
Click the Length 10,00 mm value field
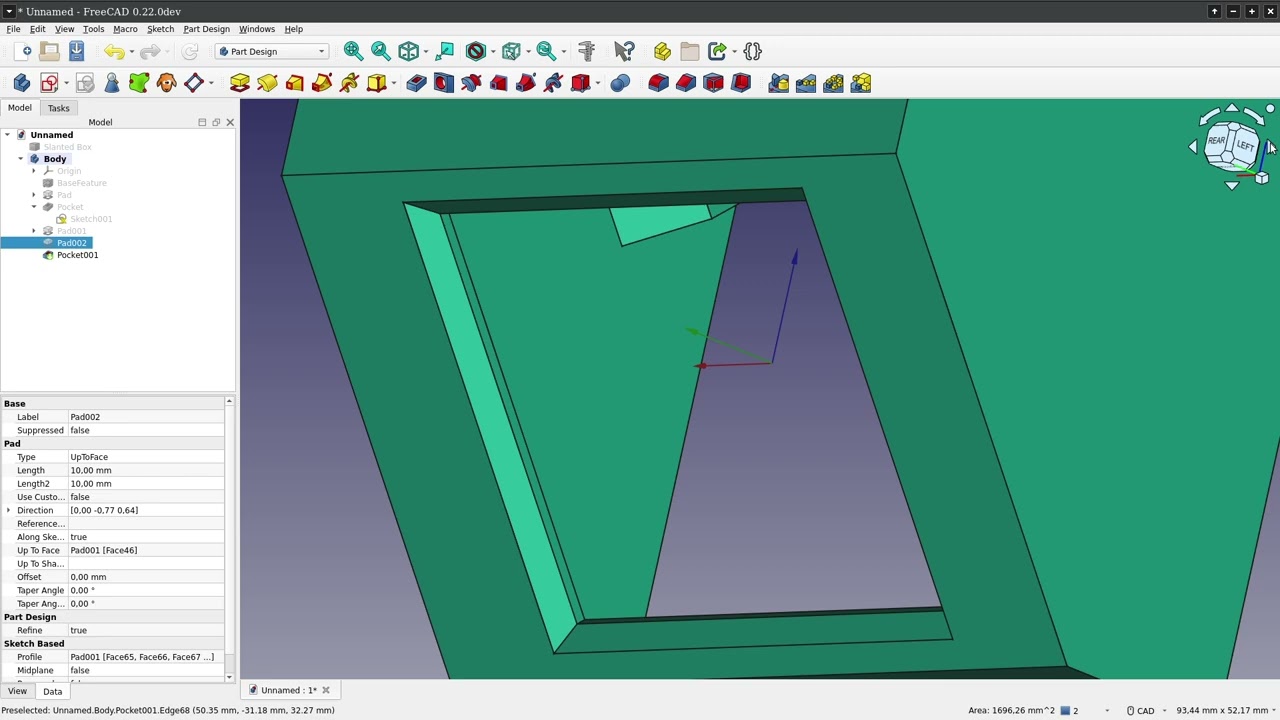pos(146,470)
